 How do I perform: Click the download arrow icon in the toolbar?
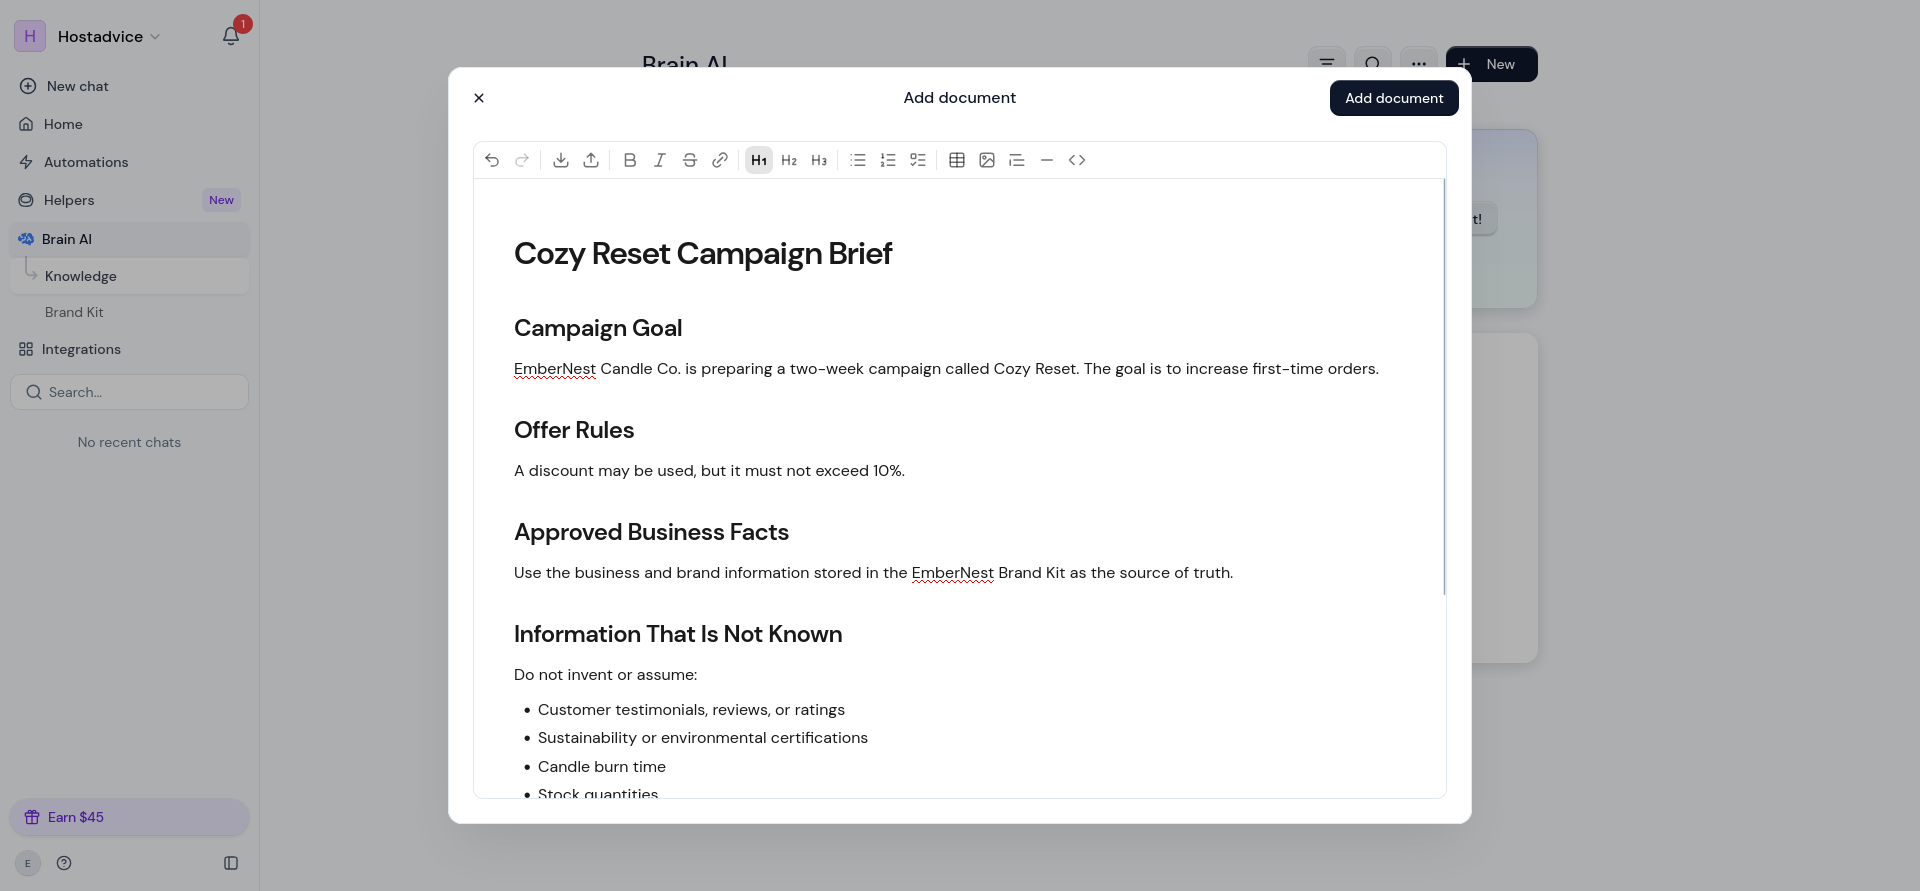click(x=561, y=160)
